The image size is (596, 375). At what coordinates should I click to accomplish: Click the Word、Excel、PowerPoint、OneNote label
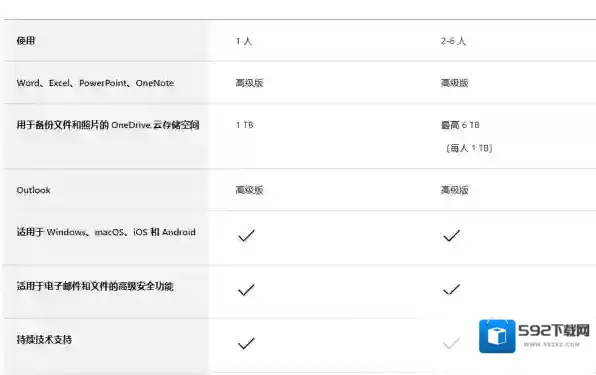point(95,83)
